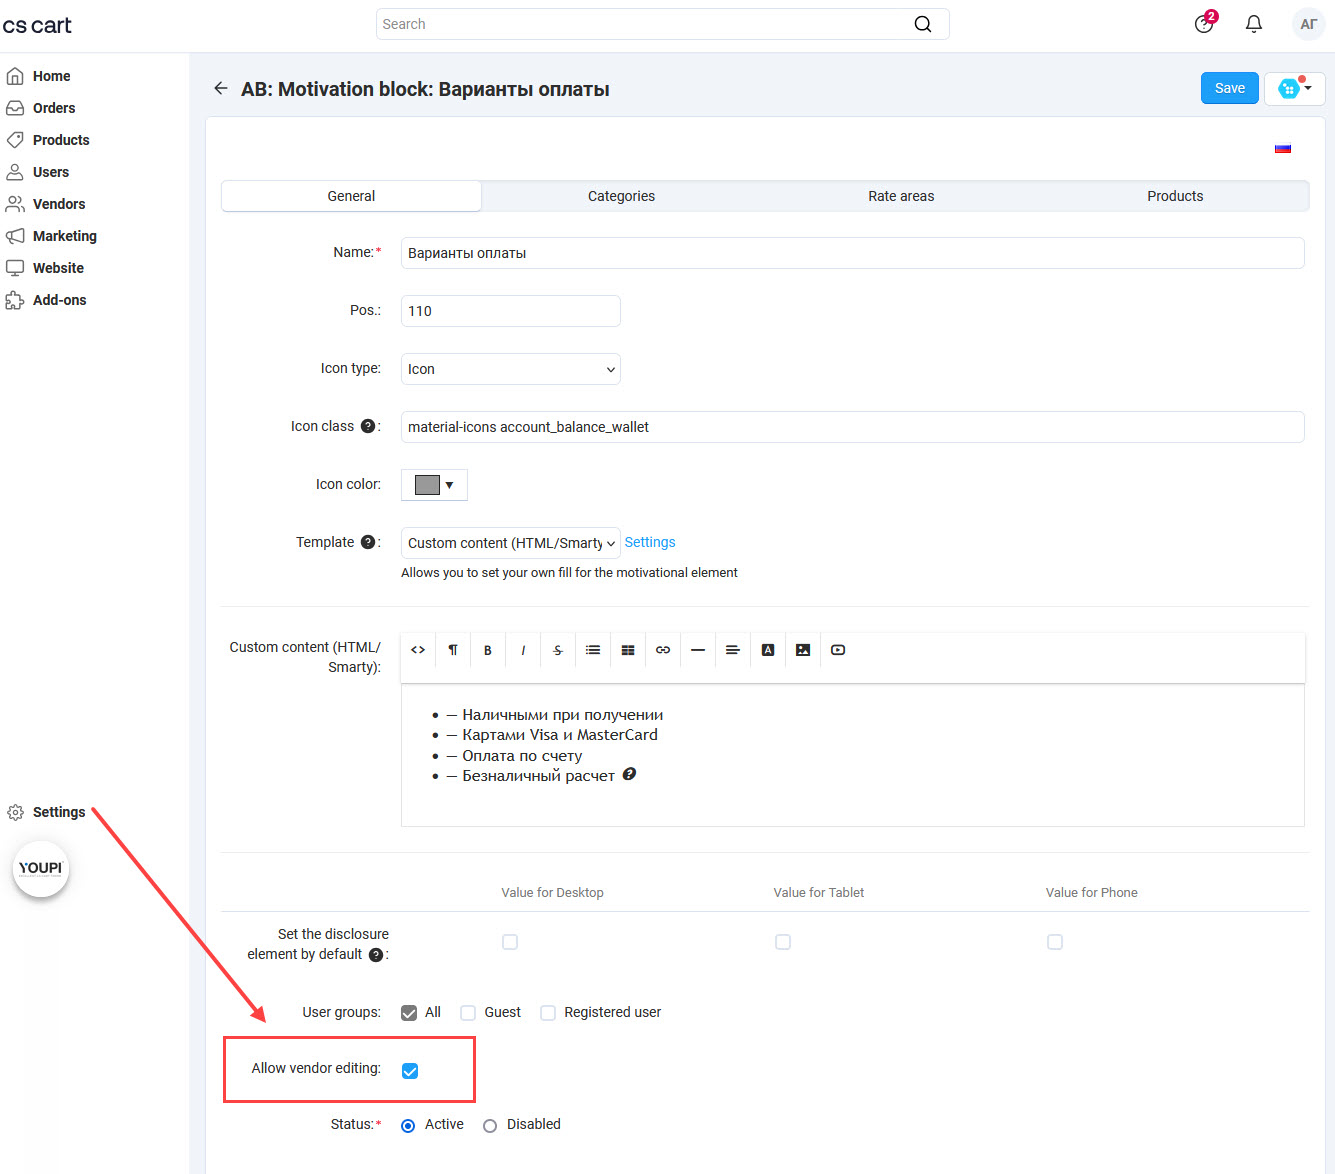Click the blue Save button
Image resolution: width=1335 pixels, height=1174 pixels.
point(1229,88)
